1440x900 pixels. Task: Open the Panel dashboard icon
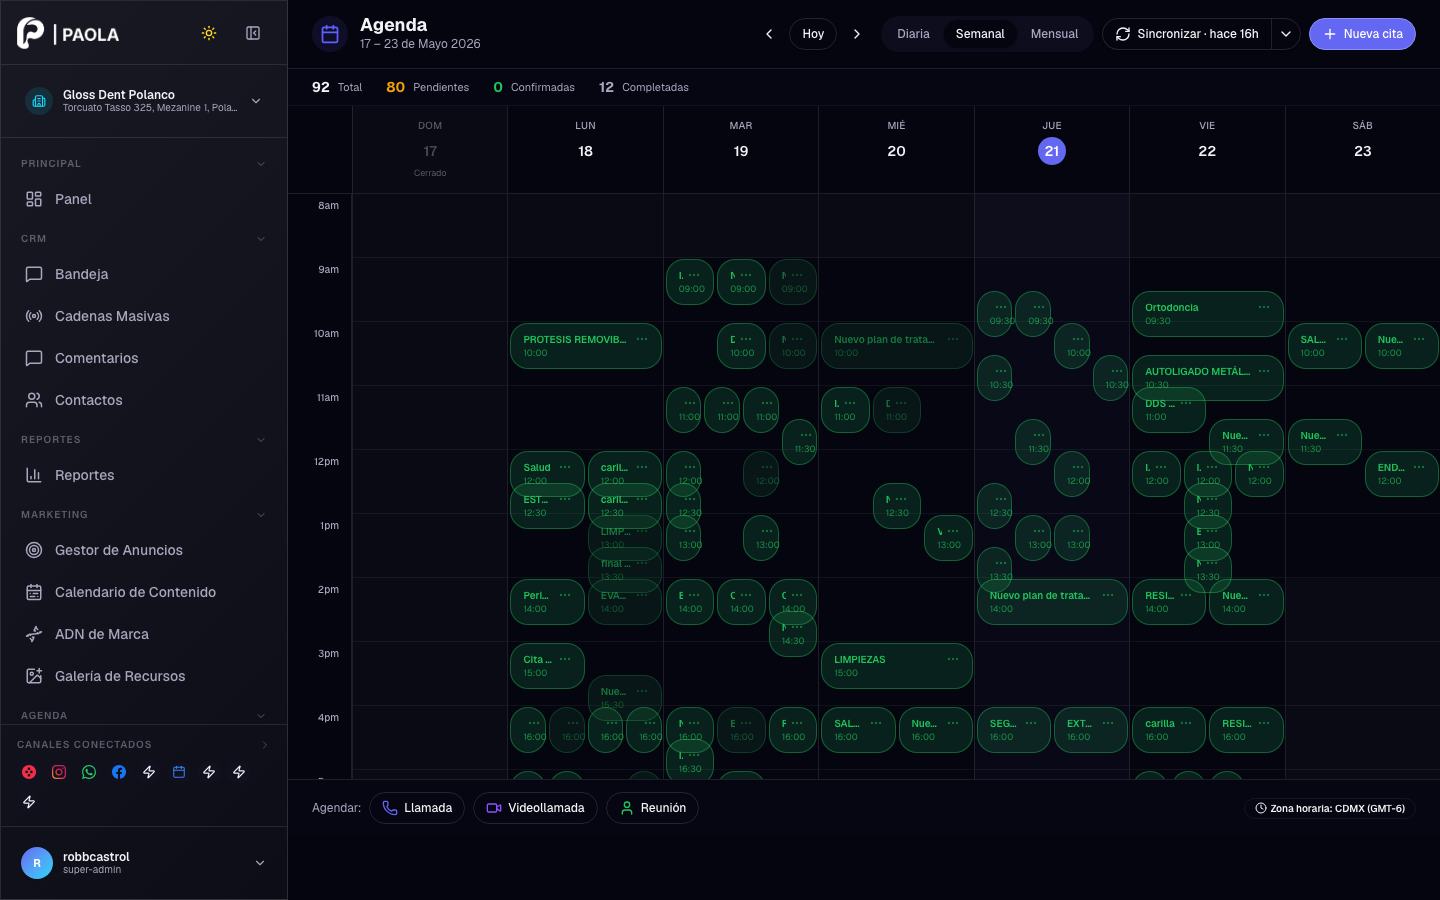coord(34,199)
